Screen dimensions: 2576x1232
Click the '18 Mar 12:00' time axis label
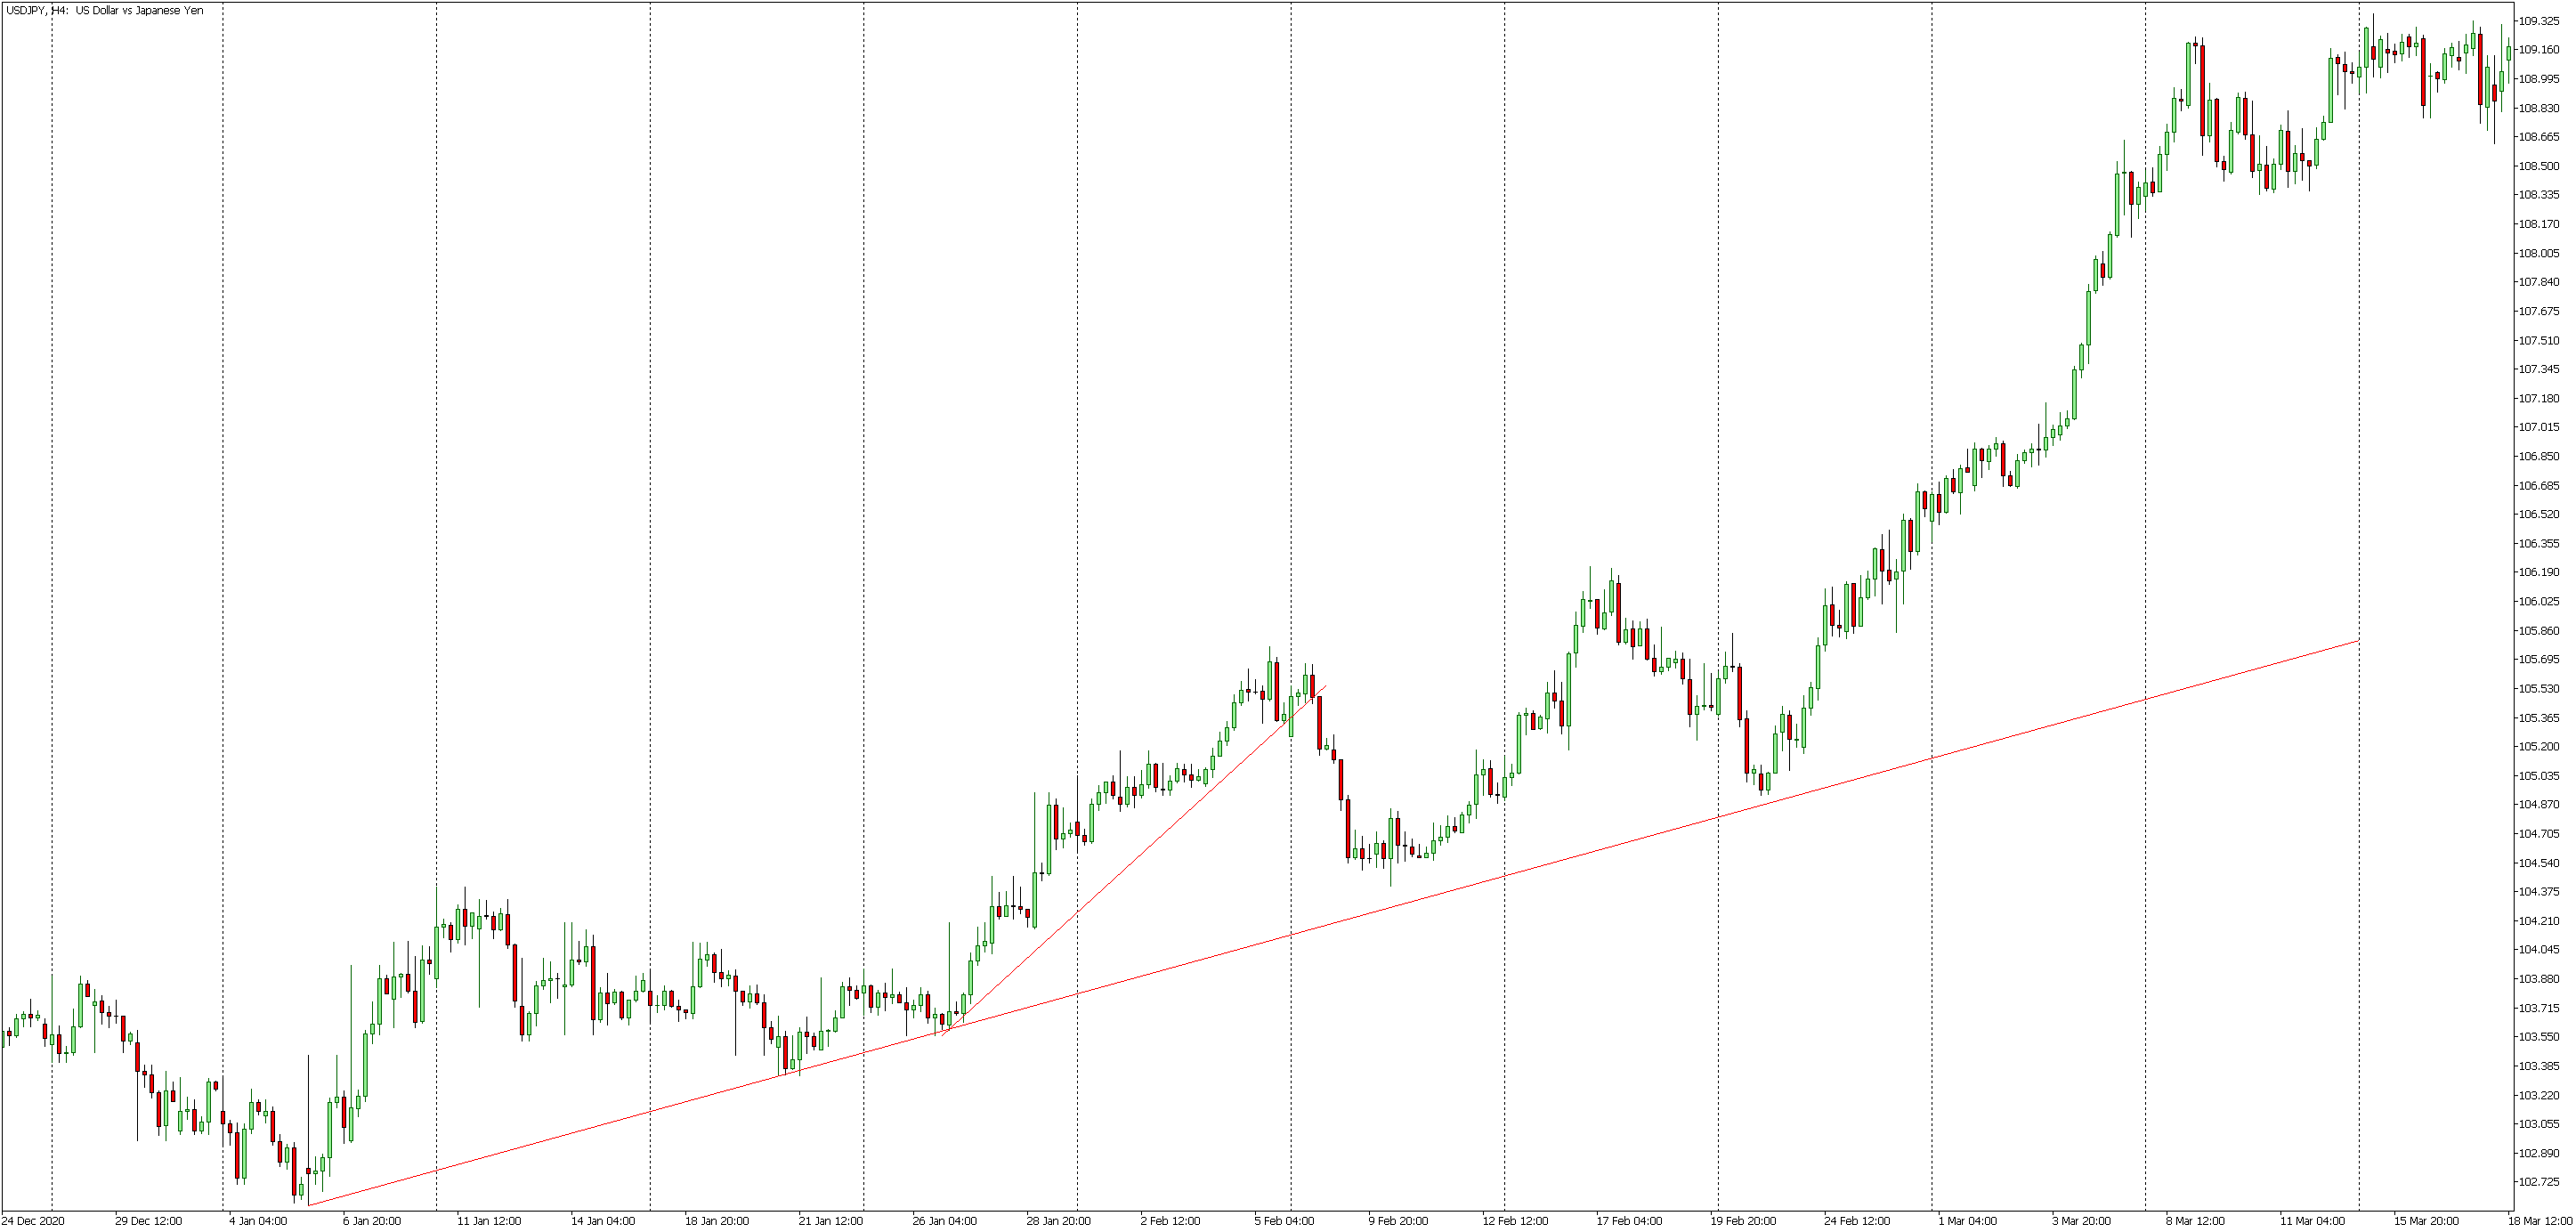2541,1221
